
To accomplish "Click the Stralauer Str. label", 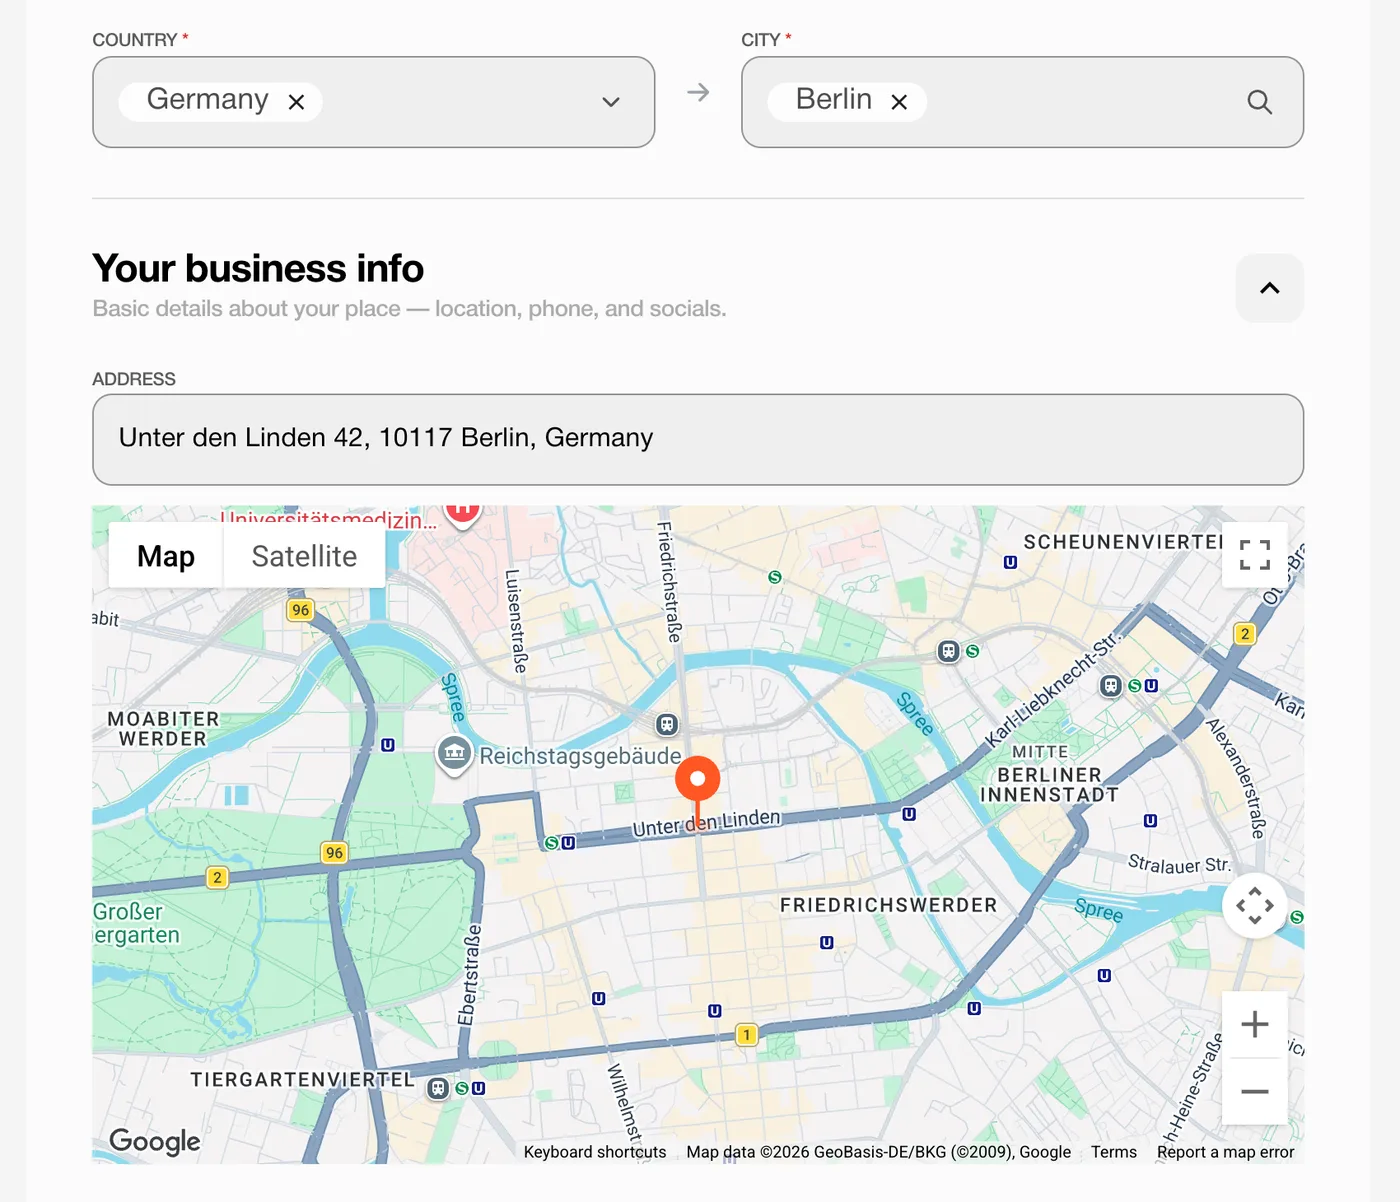I will point(1179,864).
